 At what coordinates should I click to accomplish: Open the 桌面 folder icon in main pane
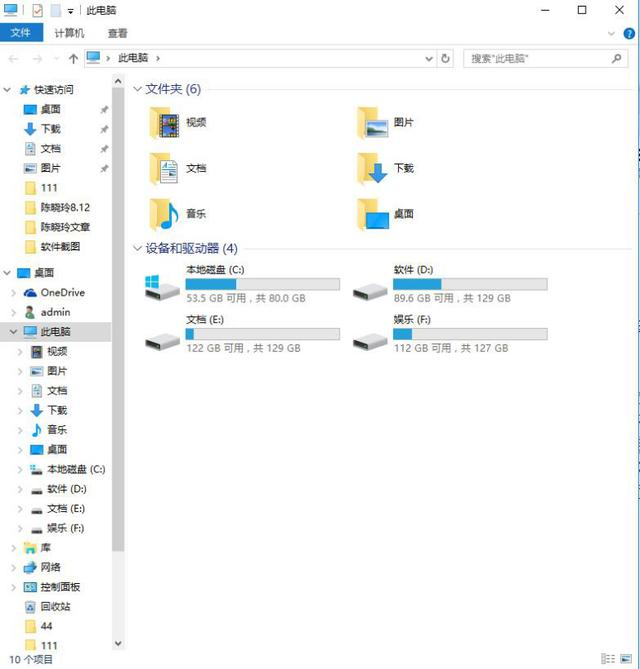click(373, 214)
